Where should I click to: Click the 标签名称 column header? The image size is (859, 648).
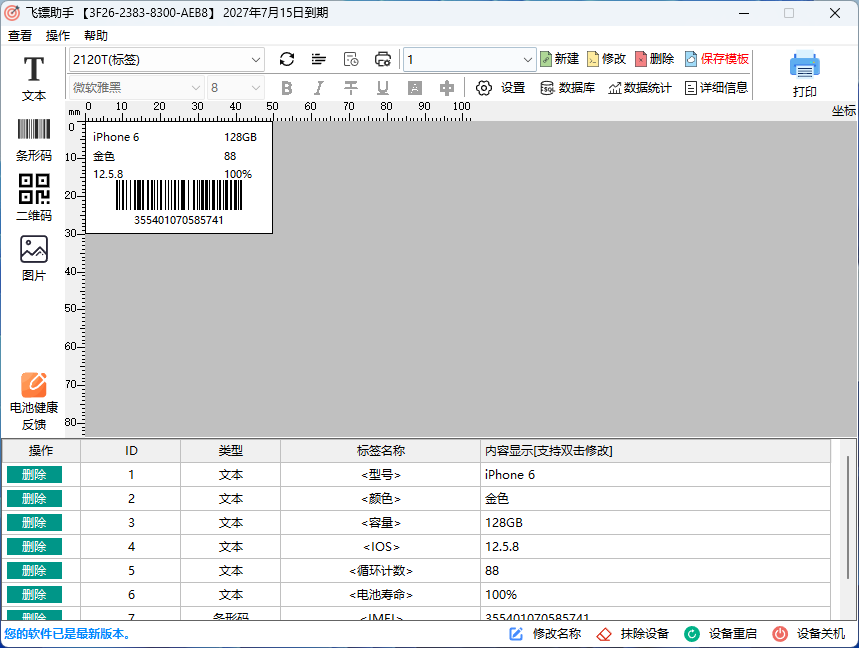point(381,451)
